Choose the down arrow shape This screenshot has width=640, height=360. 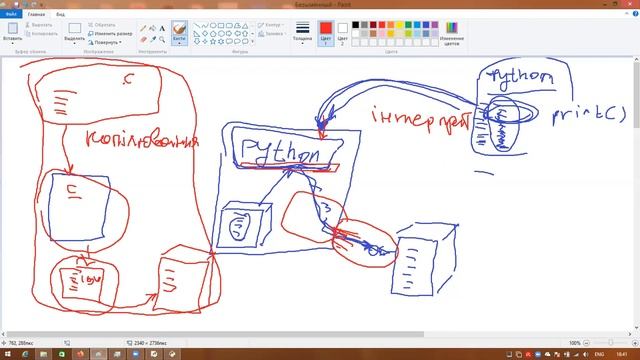(197, 41)
